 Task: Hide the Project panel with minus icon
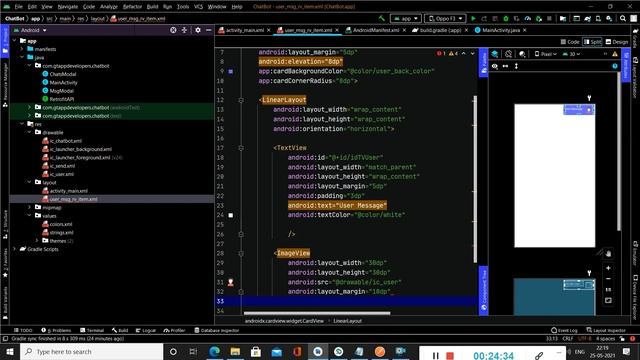pyautogui.click(x=209, y=30)
